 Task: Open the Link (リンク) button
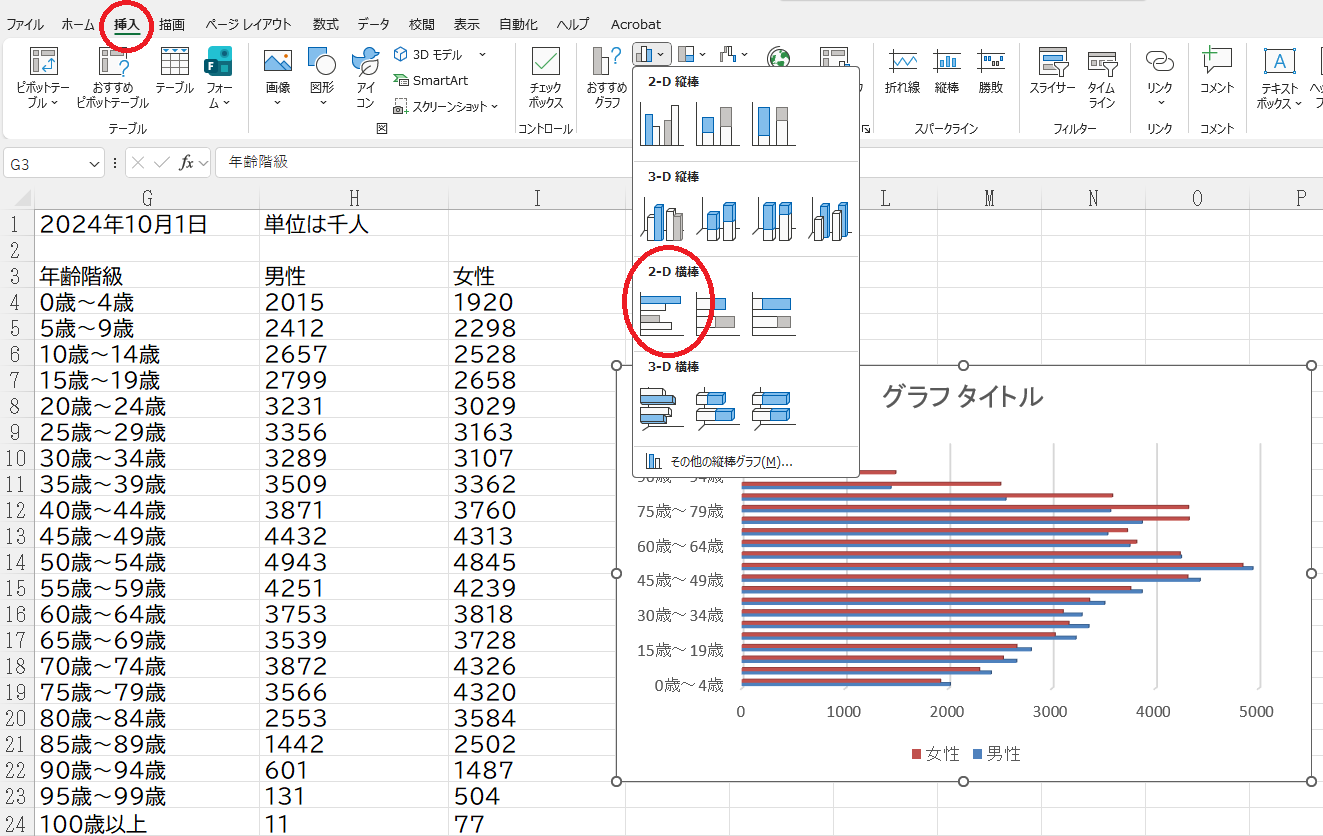click(x=1160, y=77)
